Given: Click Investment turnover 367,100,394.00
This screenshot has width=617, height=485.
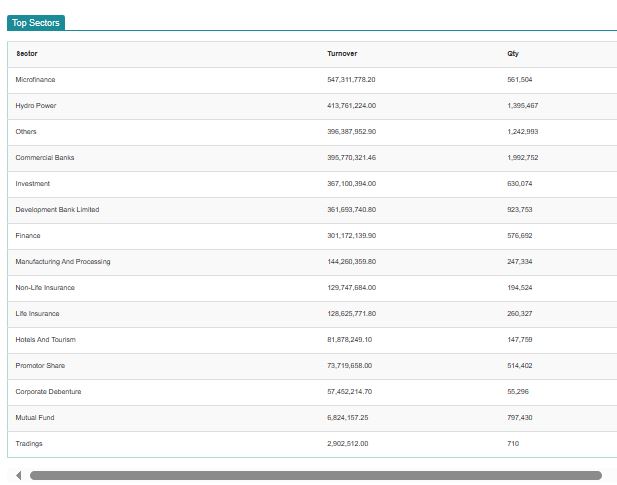Looking at the screenshot, I should (351, 184).
